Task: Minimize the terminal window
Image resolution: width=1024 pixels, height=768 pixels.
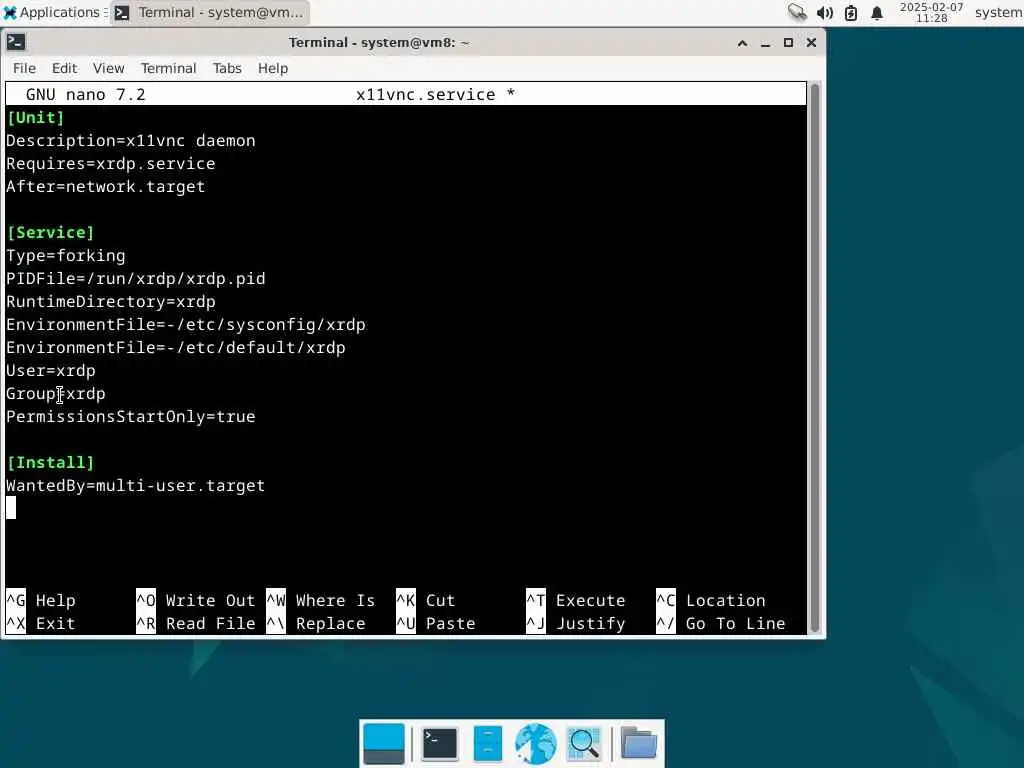Action: pyautogui.click(x=765, y=43)
